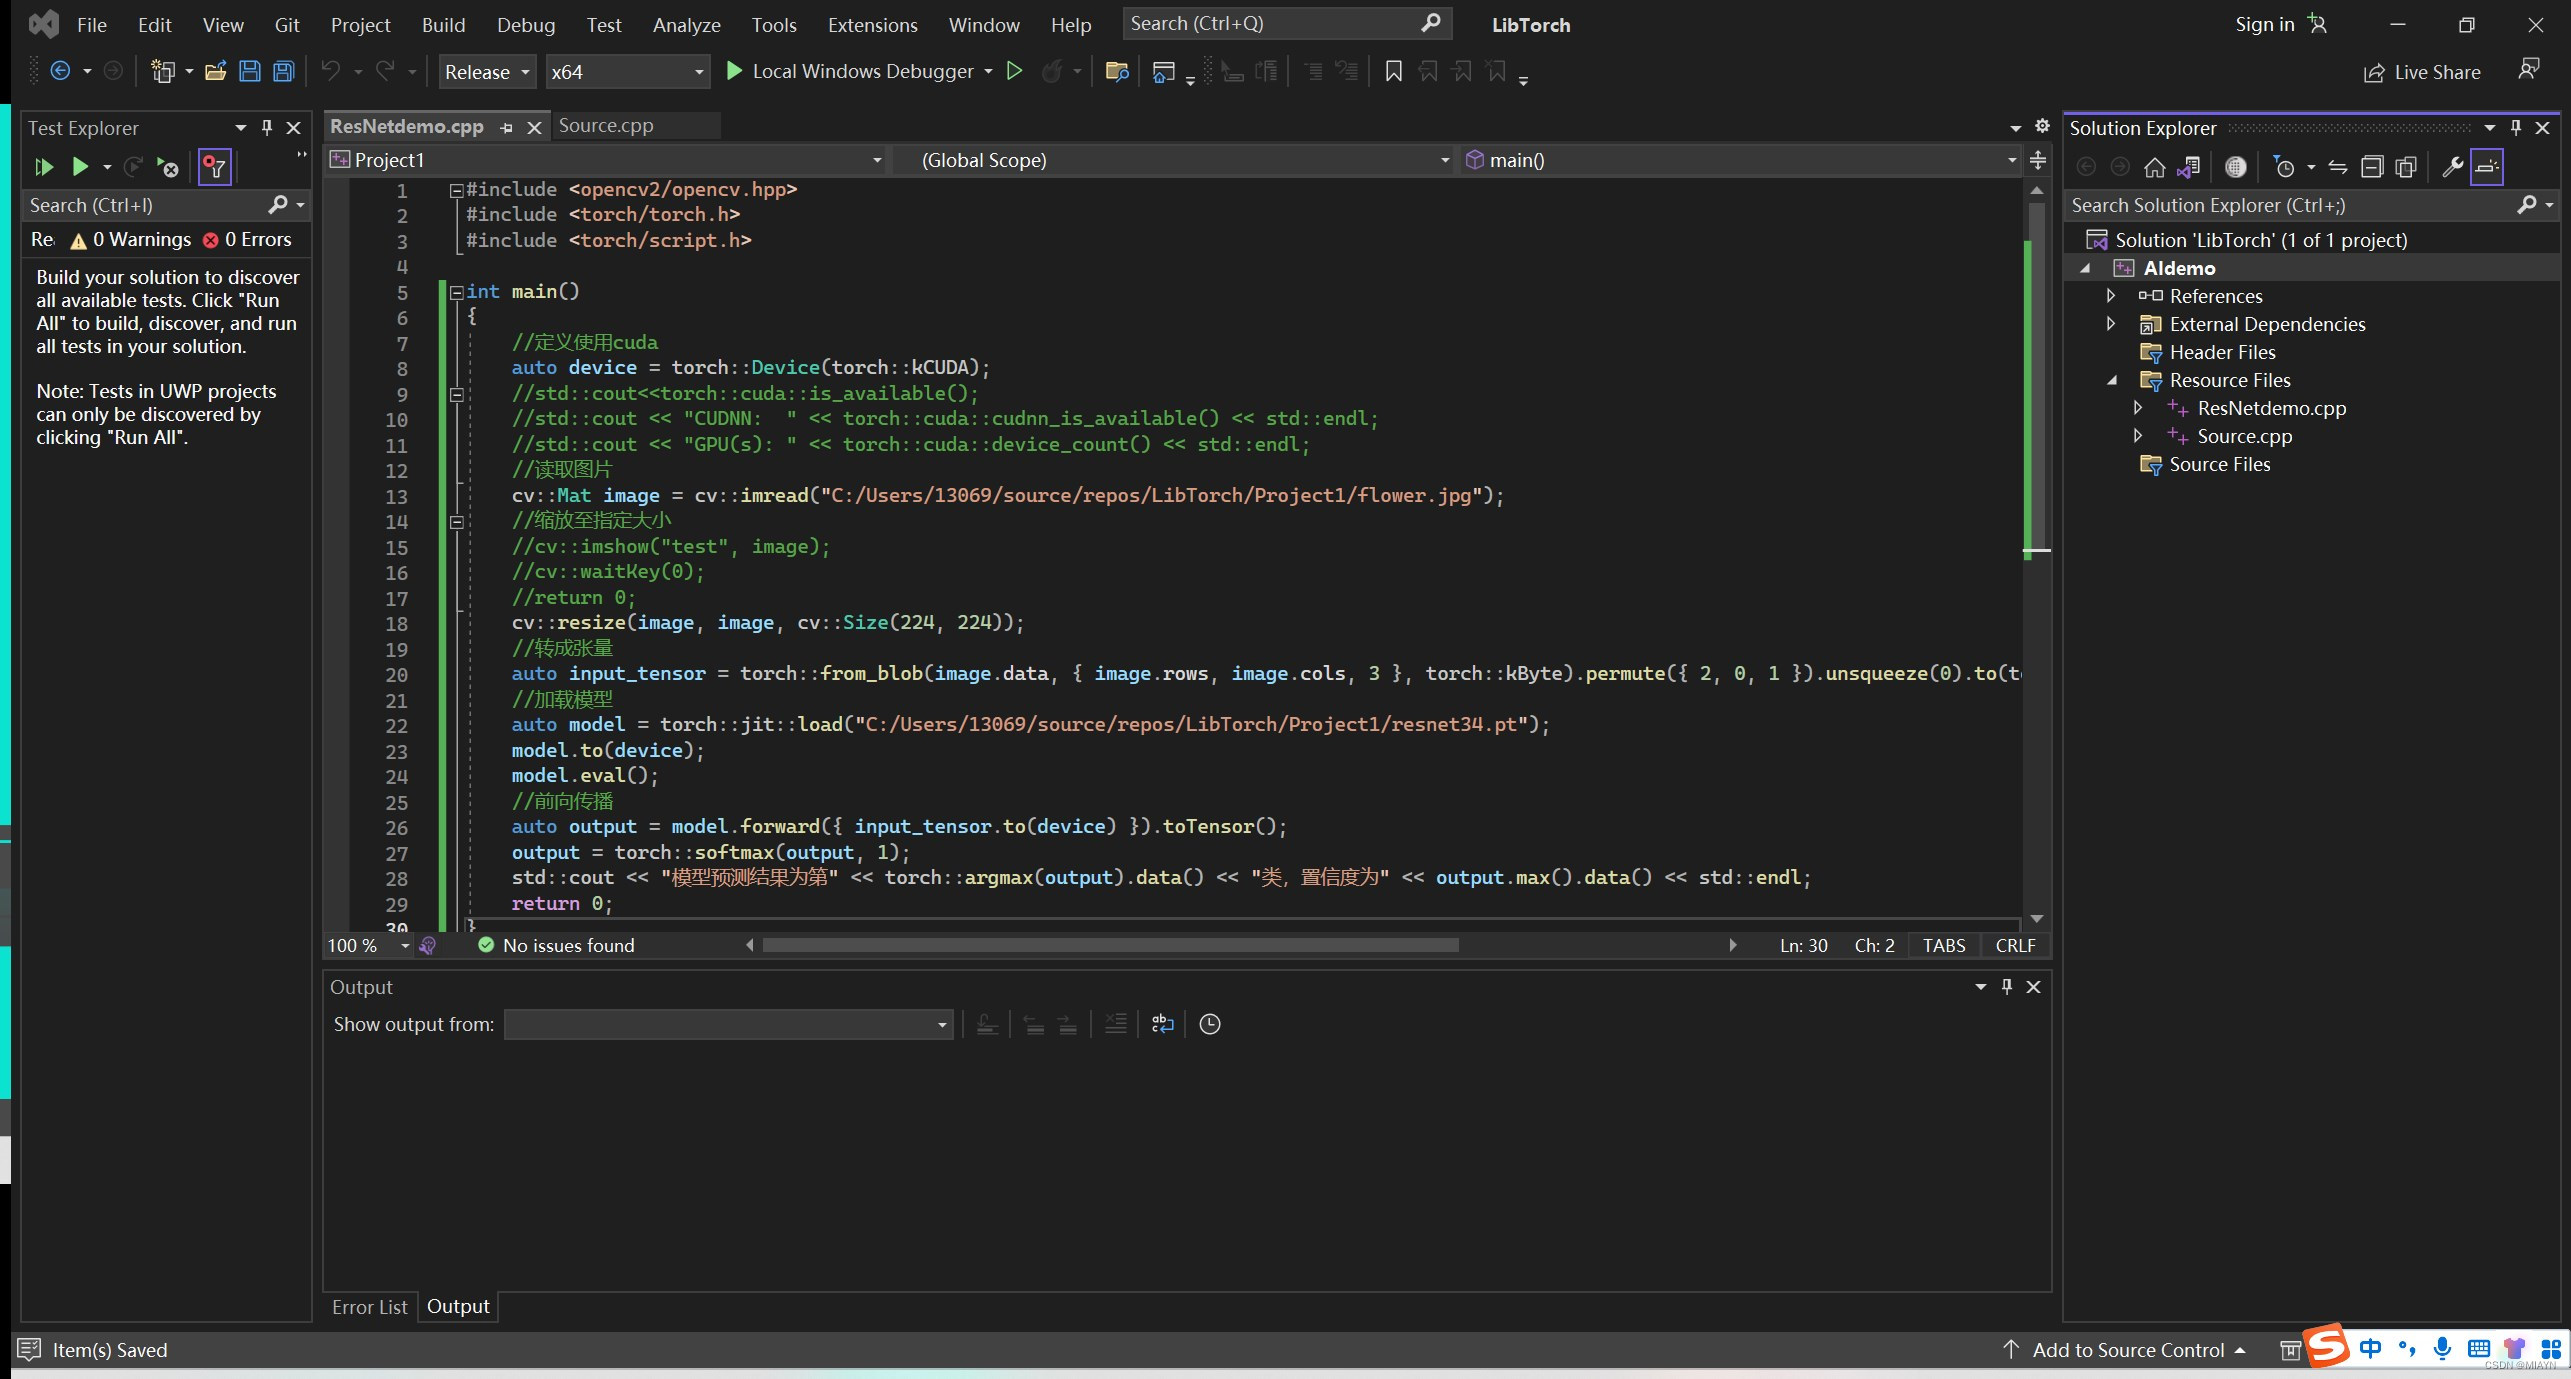Viewport: 2571px width, 1379px height.
Task: Click the Toggle Bookmark toolbar icon
Action: (1393, 71)
